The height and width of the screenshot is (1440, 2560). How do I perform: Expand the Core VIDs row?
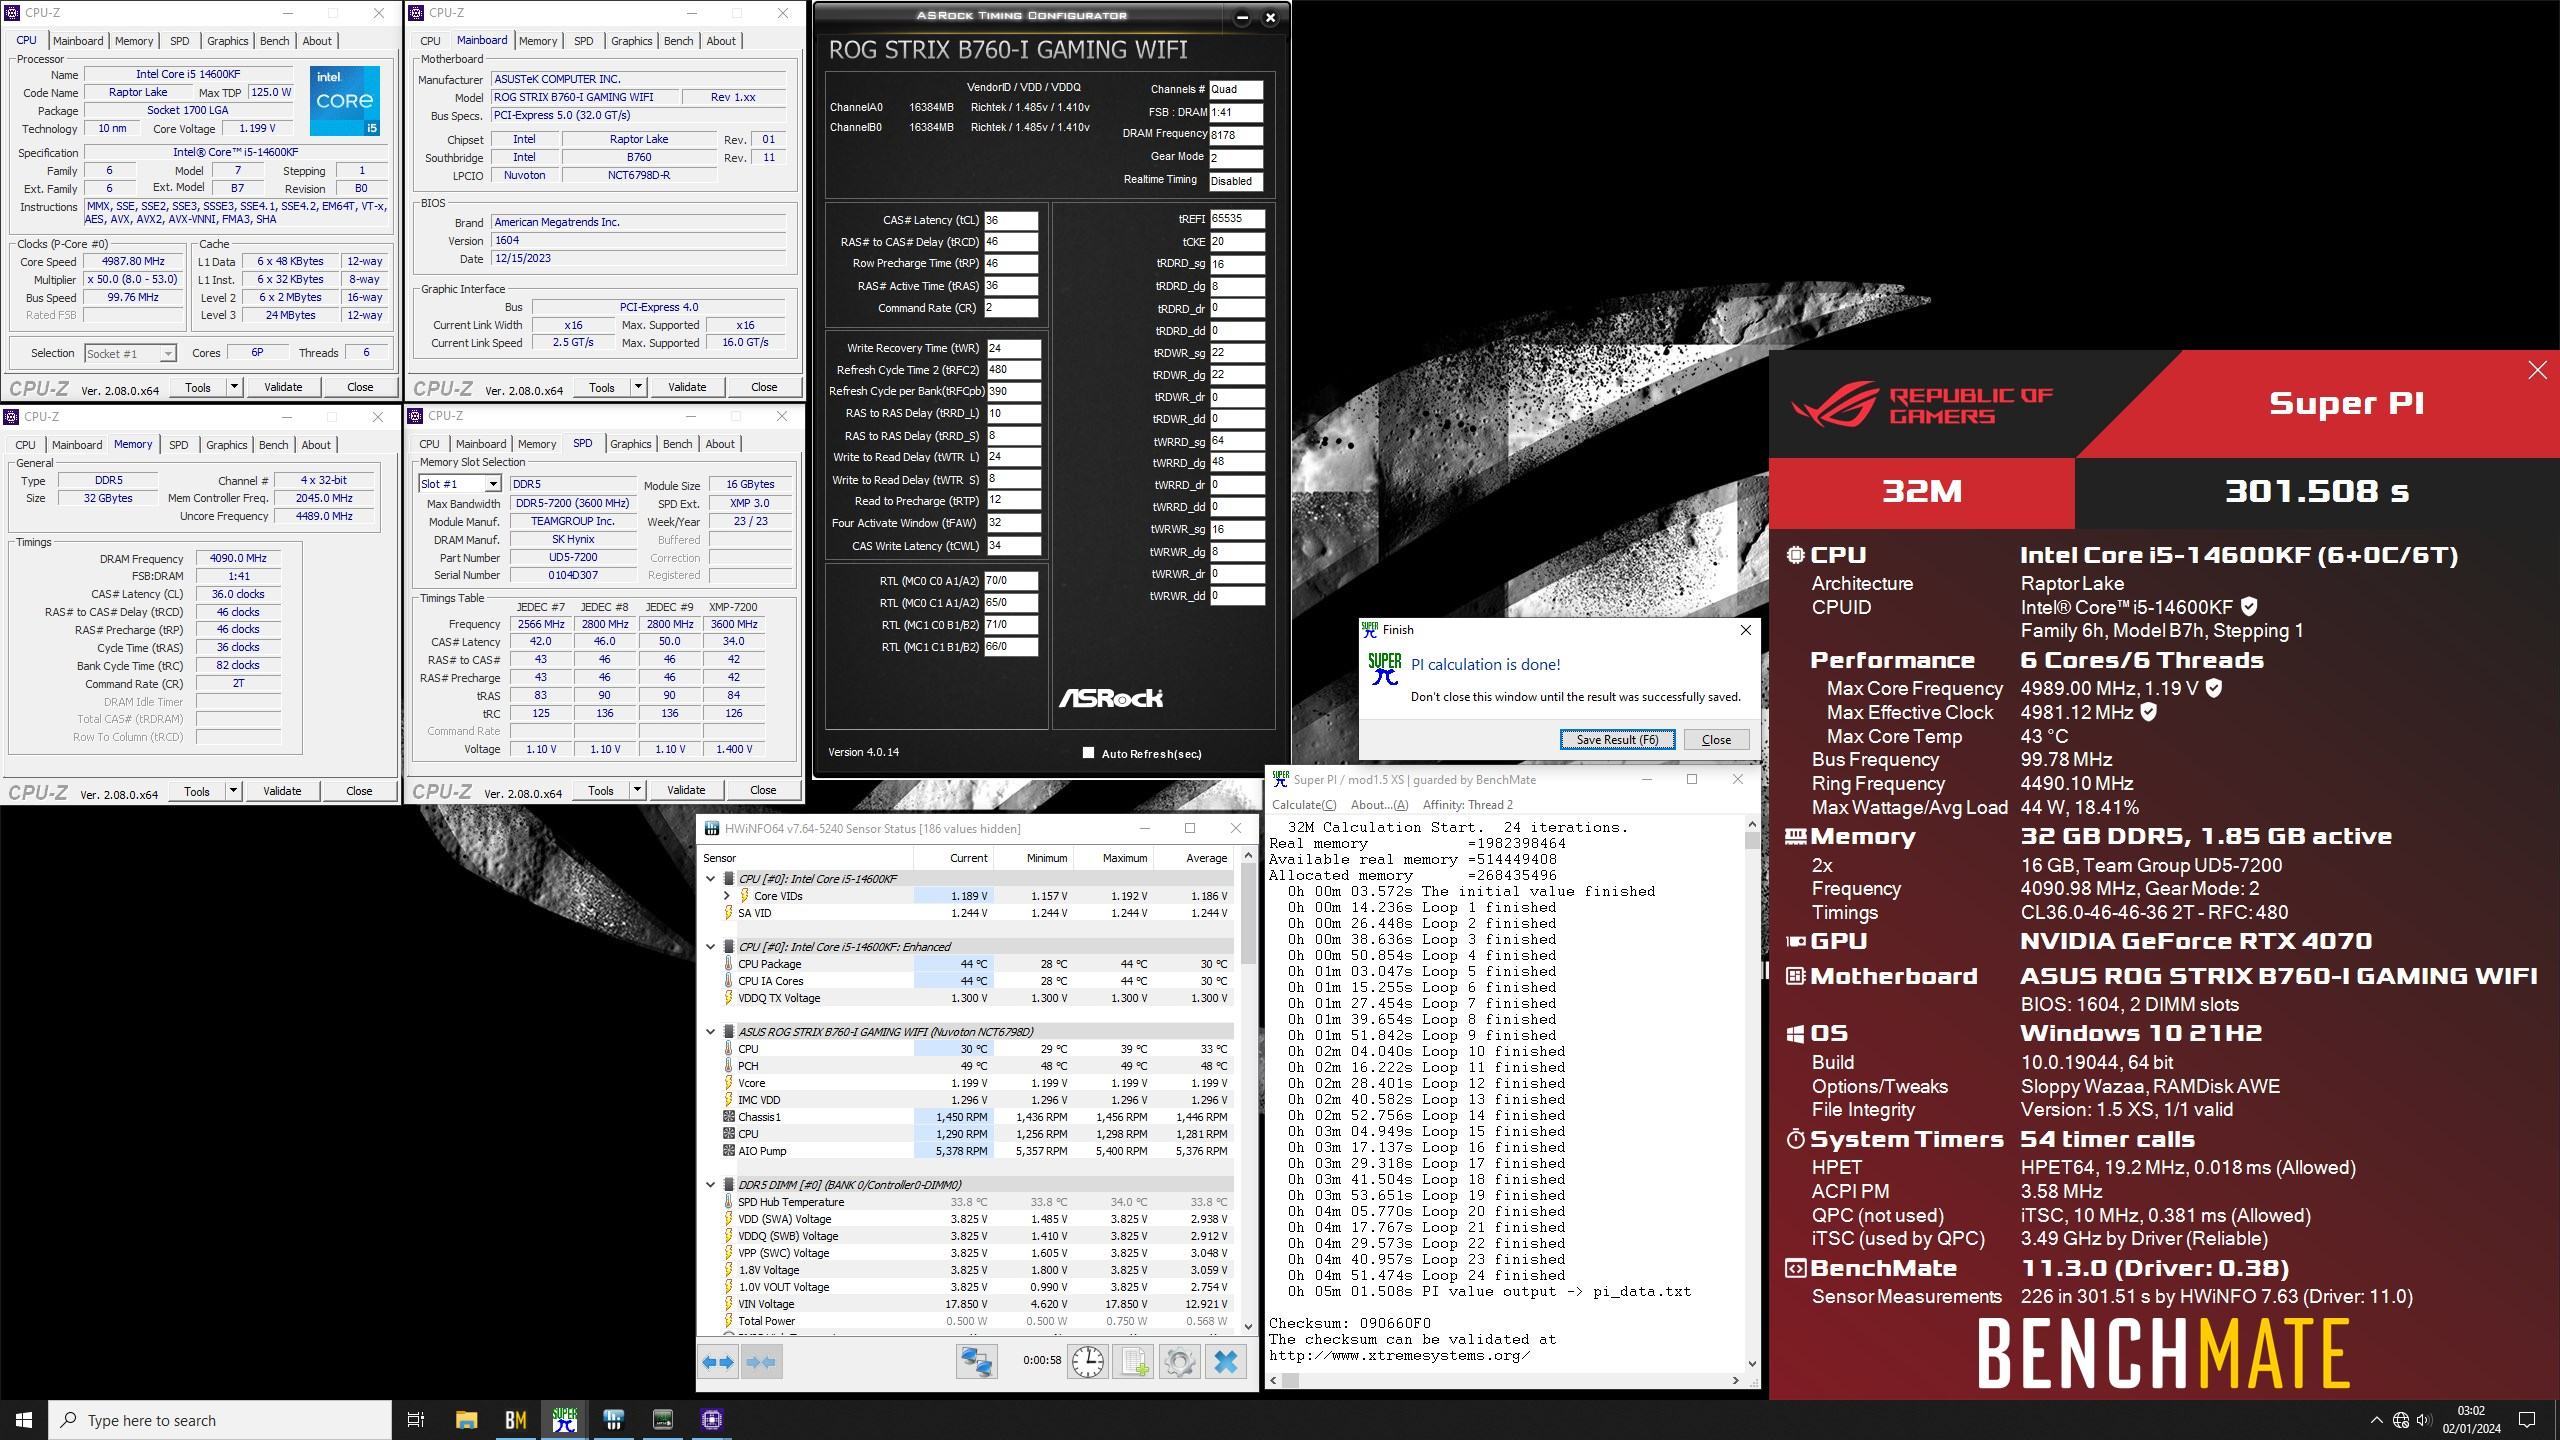point(727,896)
